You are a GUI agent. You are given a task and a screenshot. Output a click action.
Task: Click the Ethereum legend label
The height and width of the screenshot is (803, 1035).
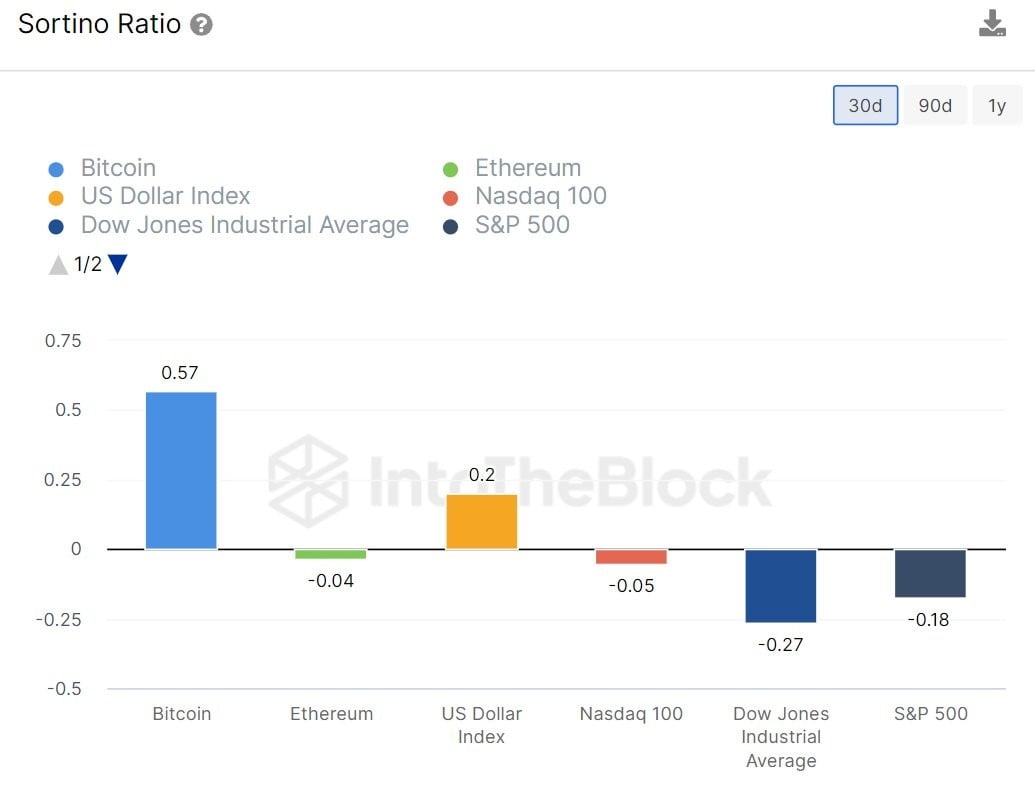tap(528, 168)
